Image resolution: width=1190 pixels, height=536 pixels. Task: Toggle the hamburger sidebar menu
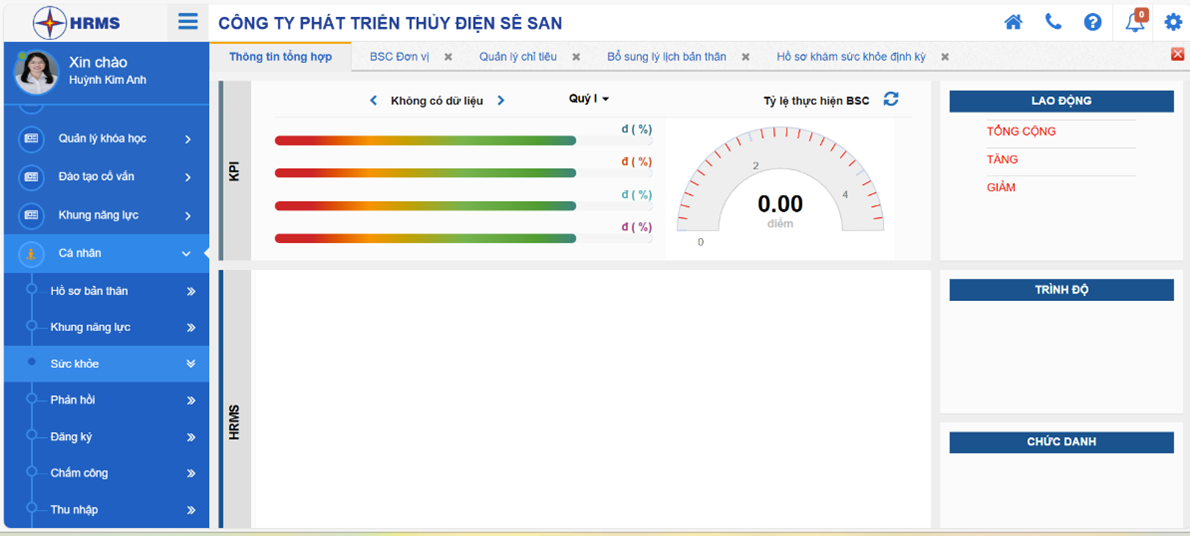tap(188, 21)
